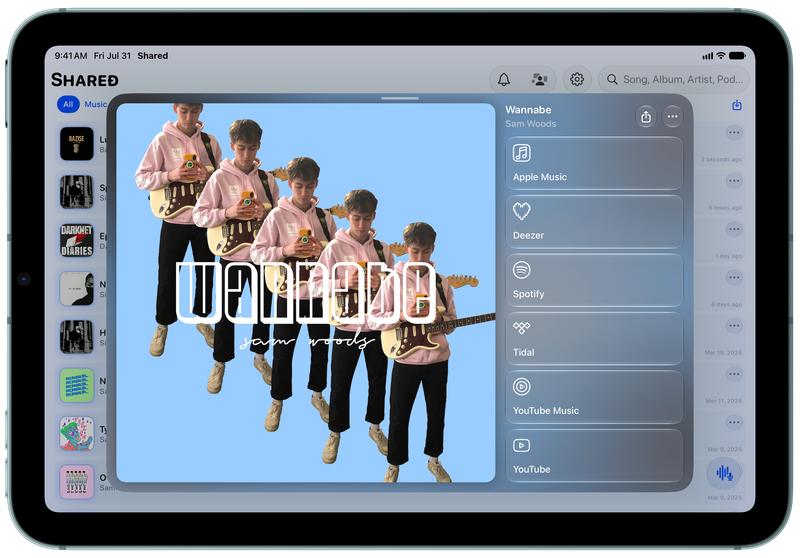Click the sheet grabber handle
The width and height of the screenshot is (800, 558).
point(400,98)
